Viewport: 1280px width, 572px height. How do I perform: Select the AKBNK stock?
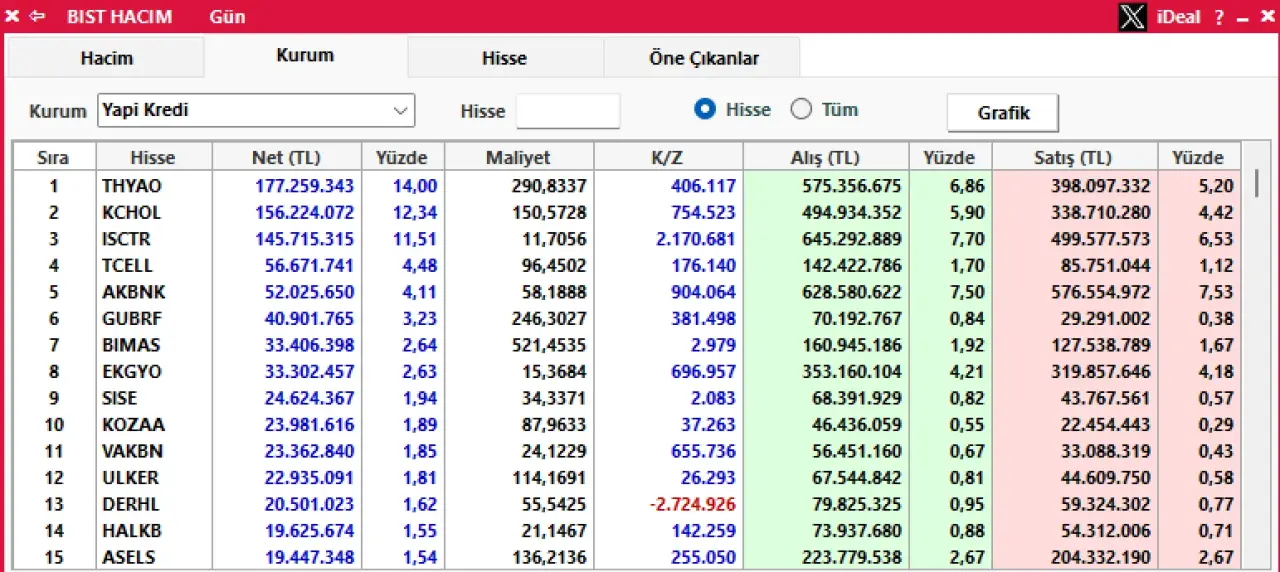click(x=133, y=292)
